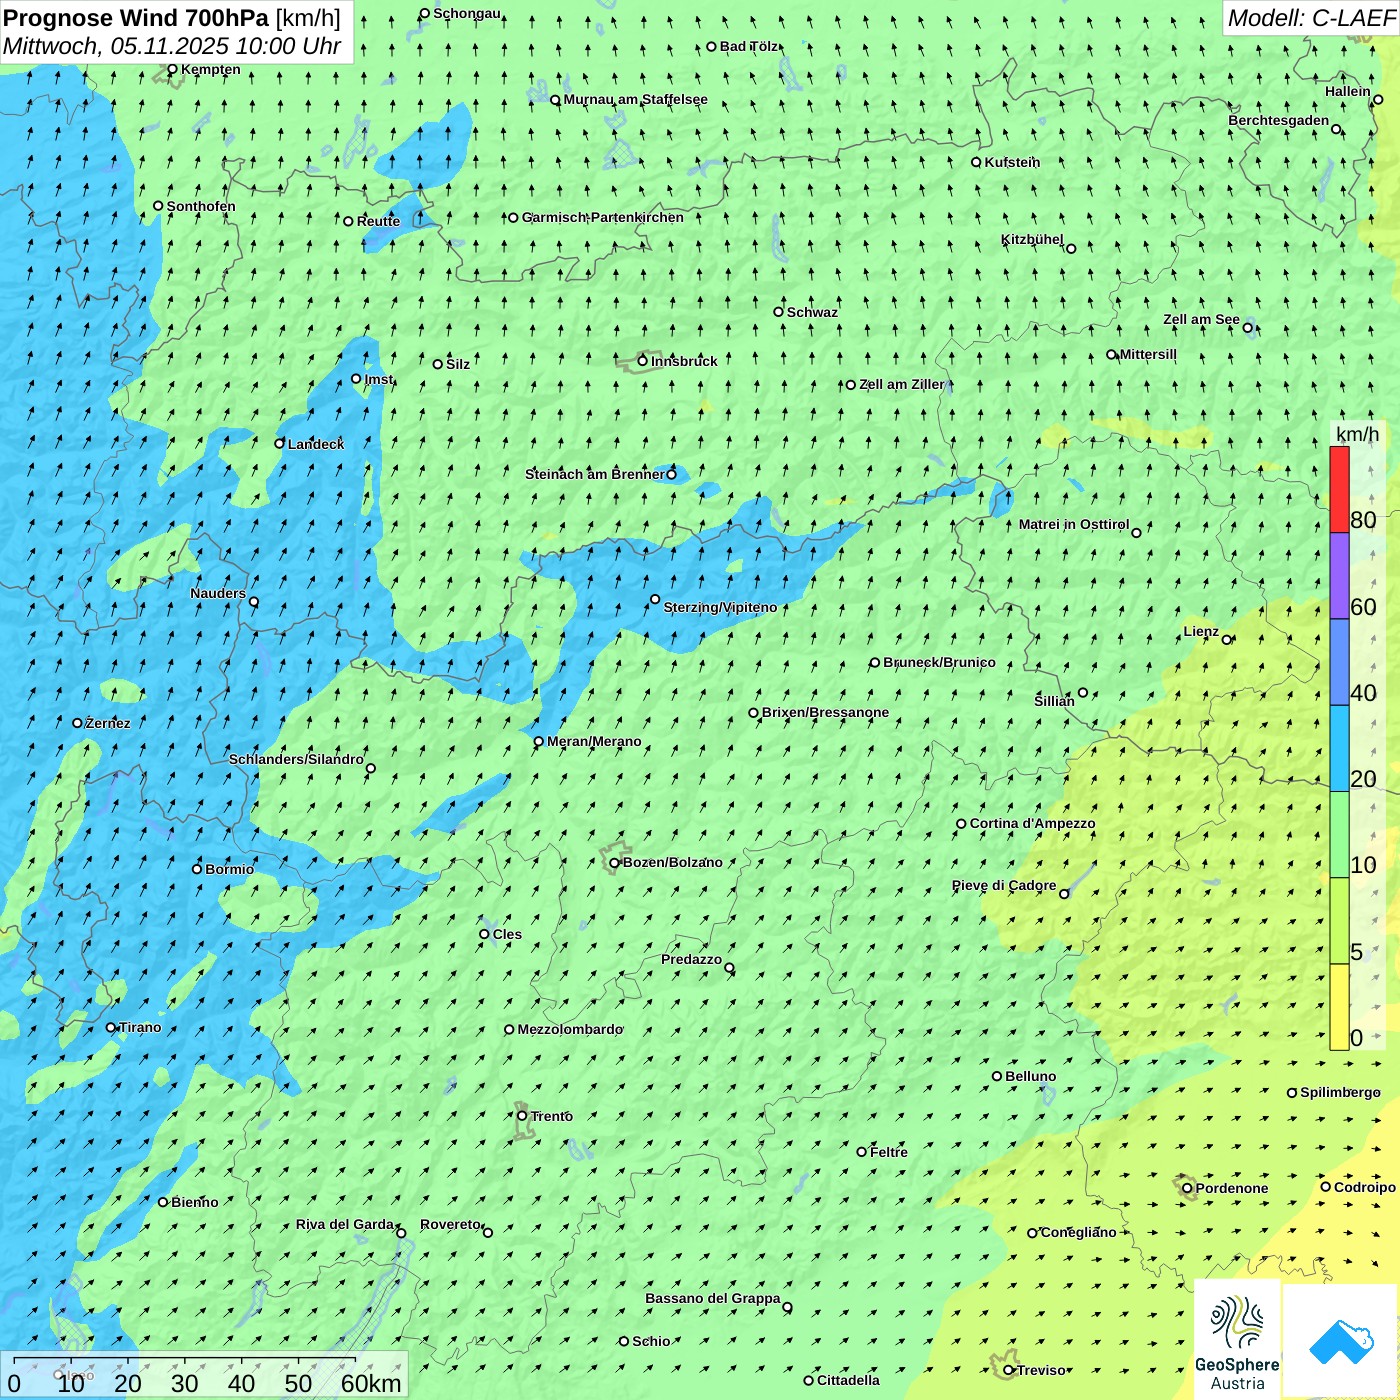Click the Kempten city label

point(210,69)
